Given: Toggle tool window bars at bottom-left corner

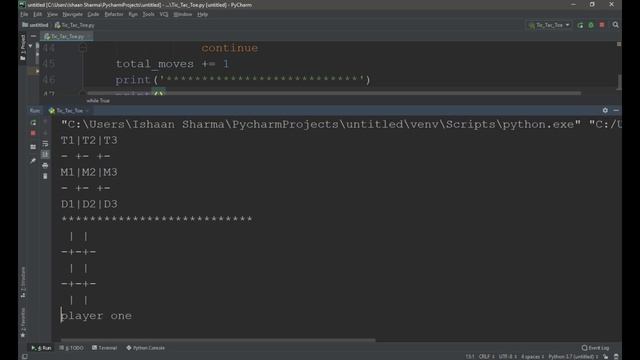Looking at the screenshot, I should click(25, 357).
